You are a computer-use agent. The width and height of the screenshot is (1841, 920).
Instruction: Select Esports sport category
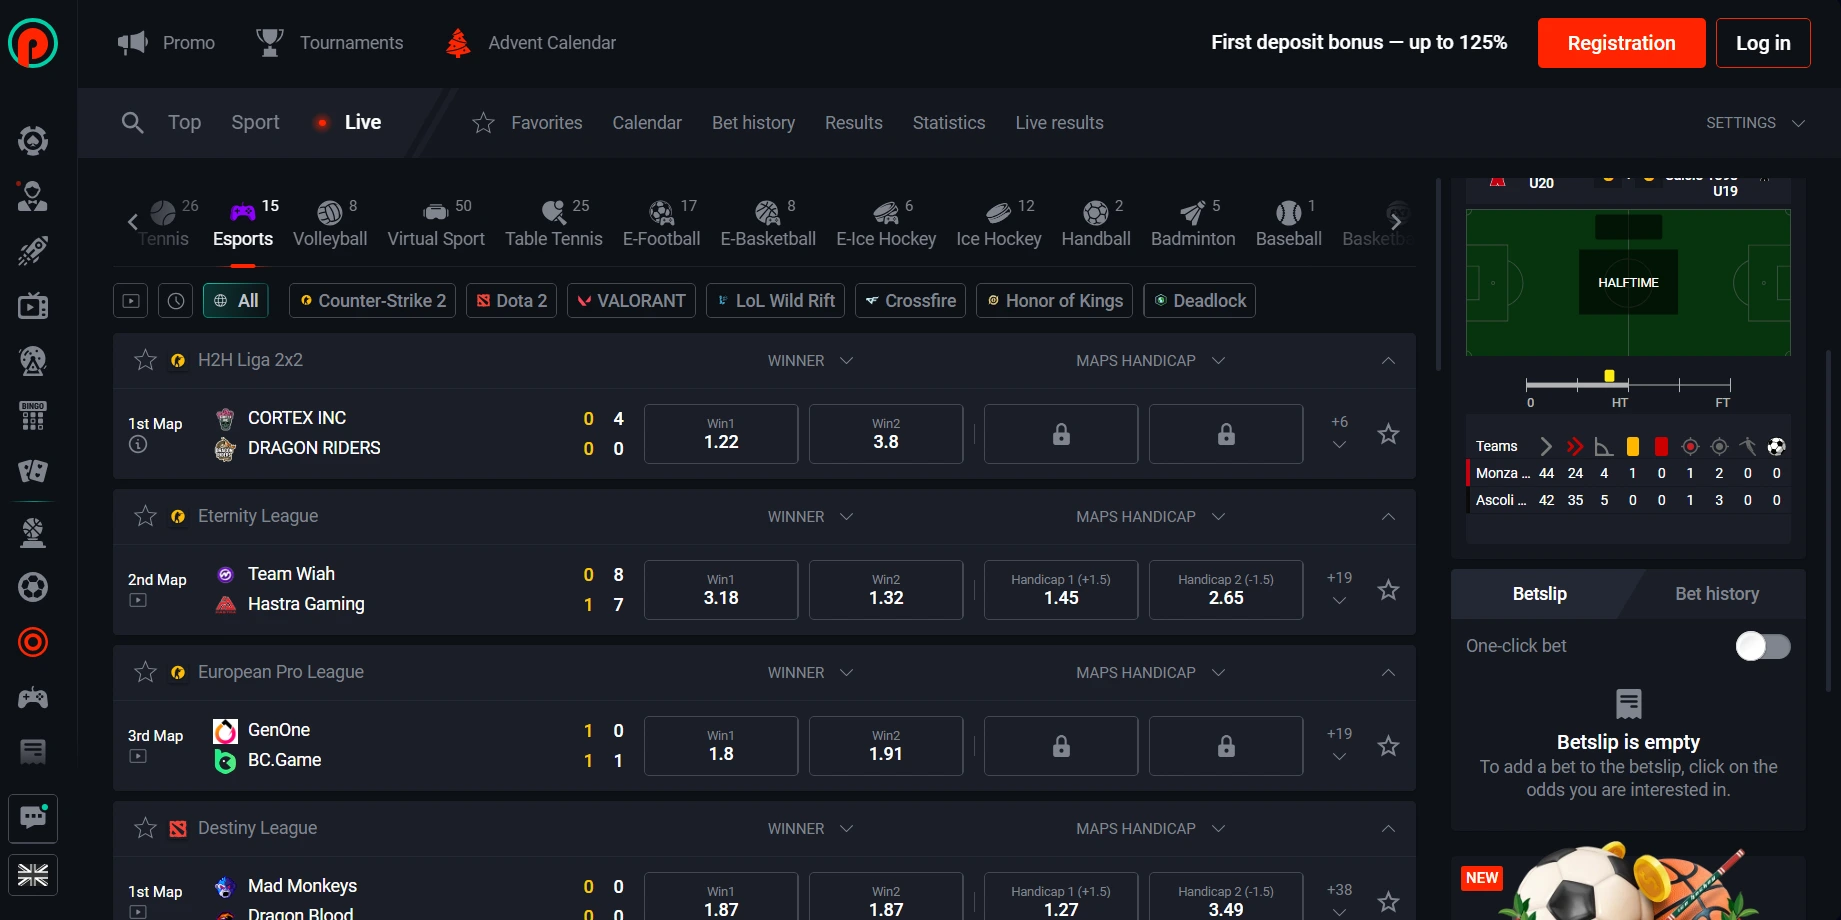coord(243,224)
